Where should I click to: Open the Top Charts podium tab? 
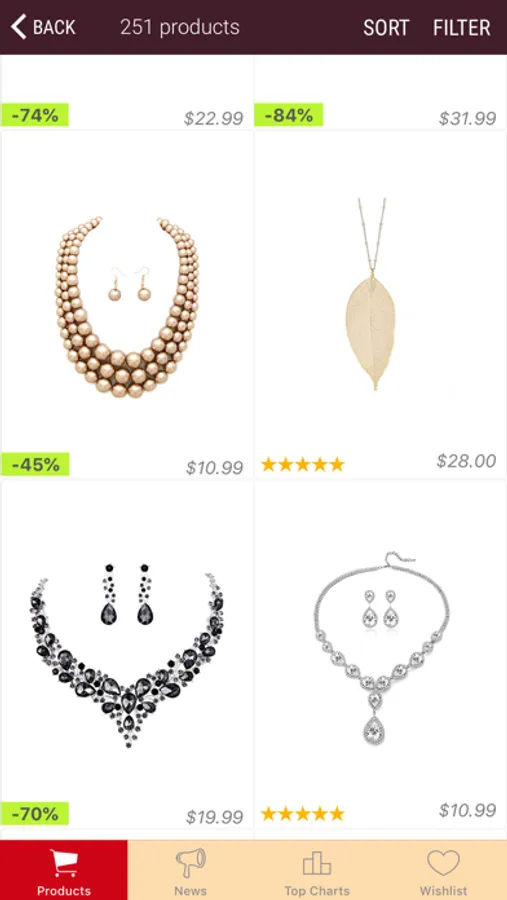317,870
